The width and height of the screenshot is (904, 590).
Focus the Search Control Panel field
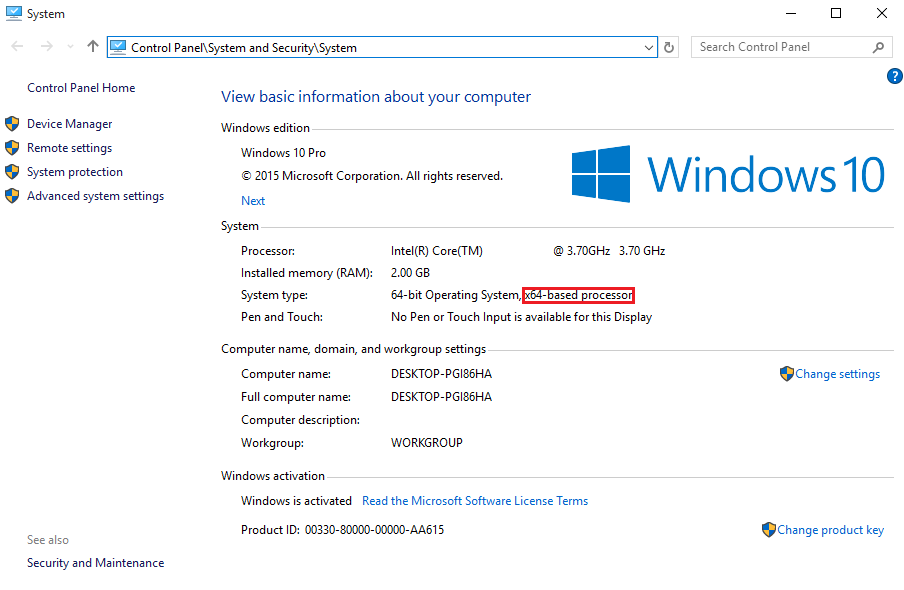tap(791, 47)
